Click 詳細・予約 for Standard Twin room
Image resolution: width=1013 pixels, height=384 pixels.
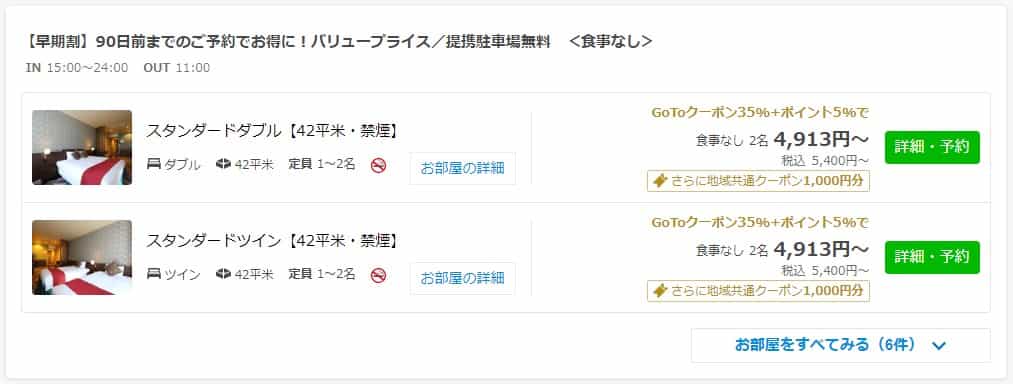pyautogui.click(x=932, y=257)
